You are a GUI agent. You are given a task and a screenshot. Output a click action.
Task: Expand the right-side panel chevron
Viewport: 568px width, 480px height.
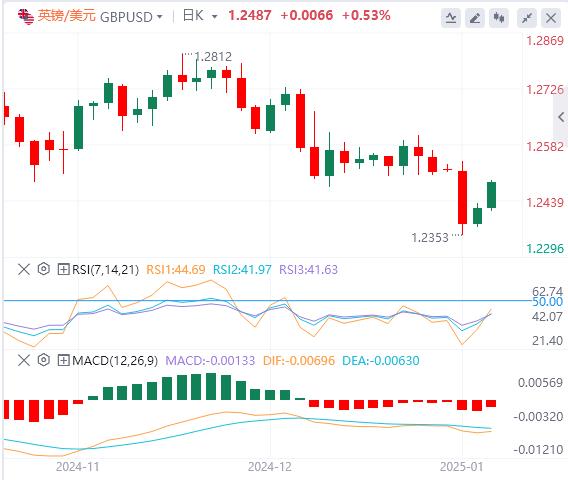pos(561,117)
